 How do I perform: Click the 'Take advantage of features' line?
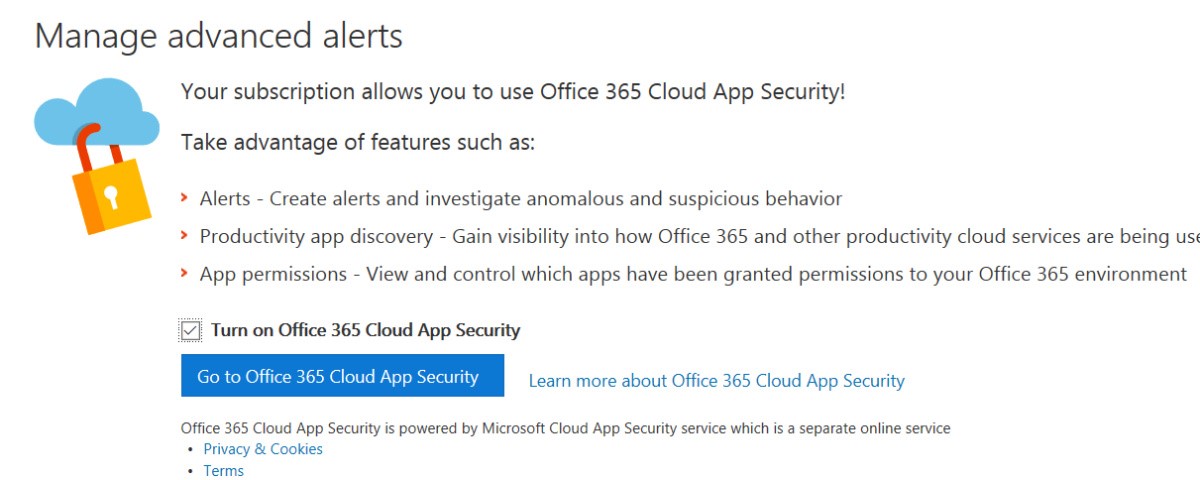(358, 142)
